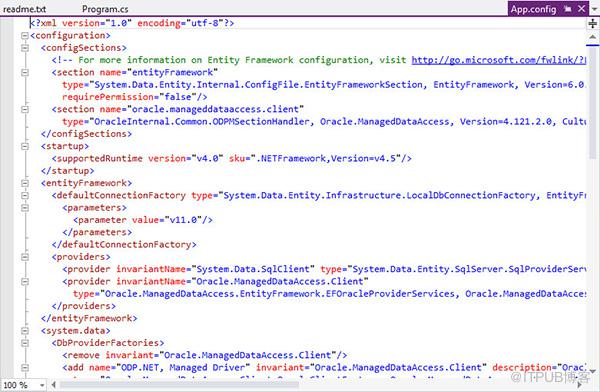The height and width of the screenshot is (392, 600).
Task: Switch to the readme.txt tab
Action: 24,9
